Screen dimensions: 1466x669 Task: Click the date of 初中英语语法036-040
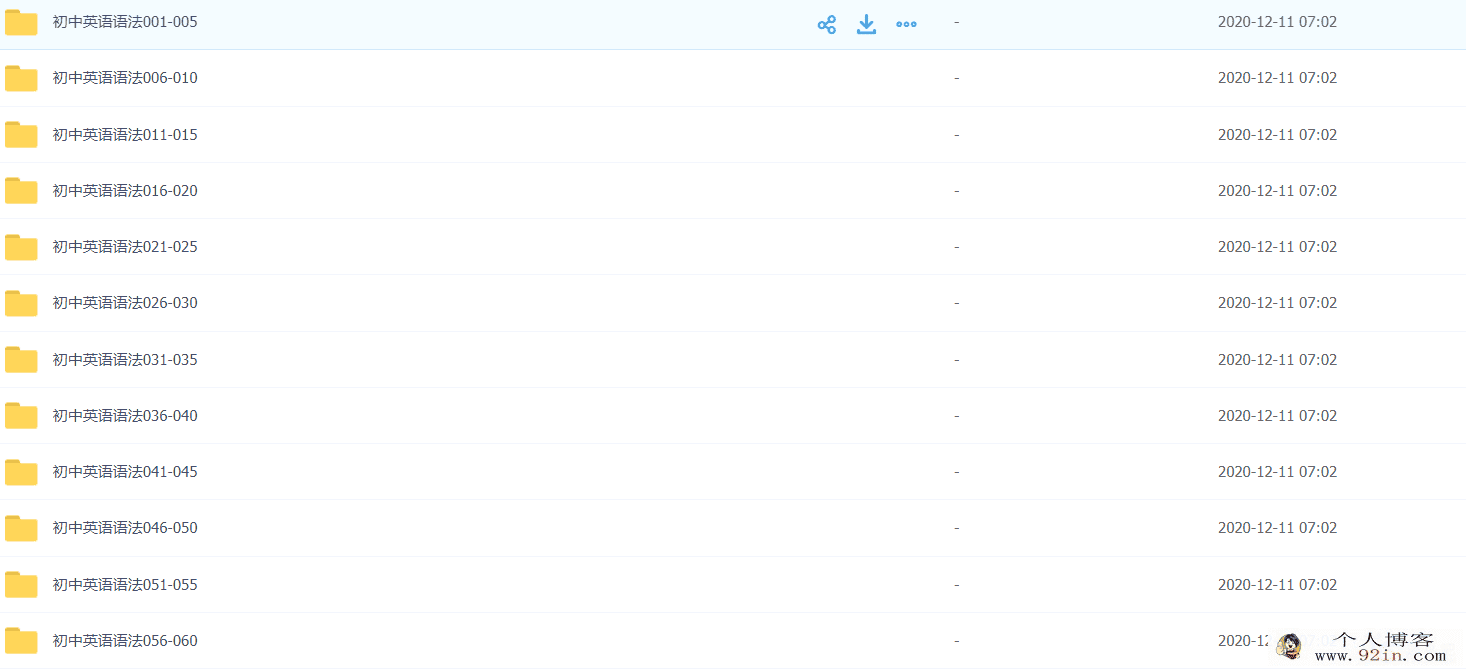1277,415
